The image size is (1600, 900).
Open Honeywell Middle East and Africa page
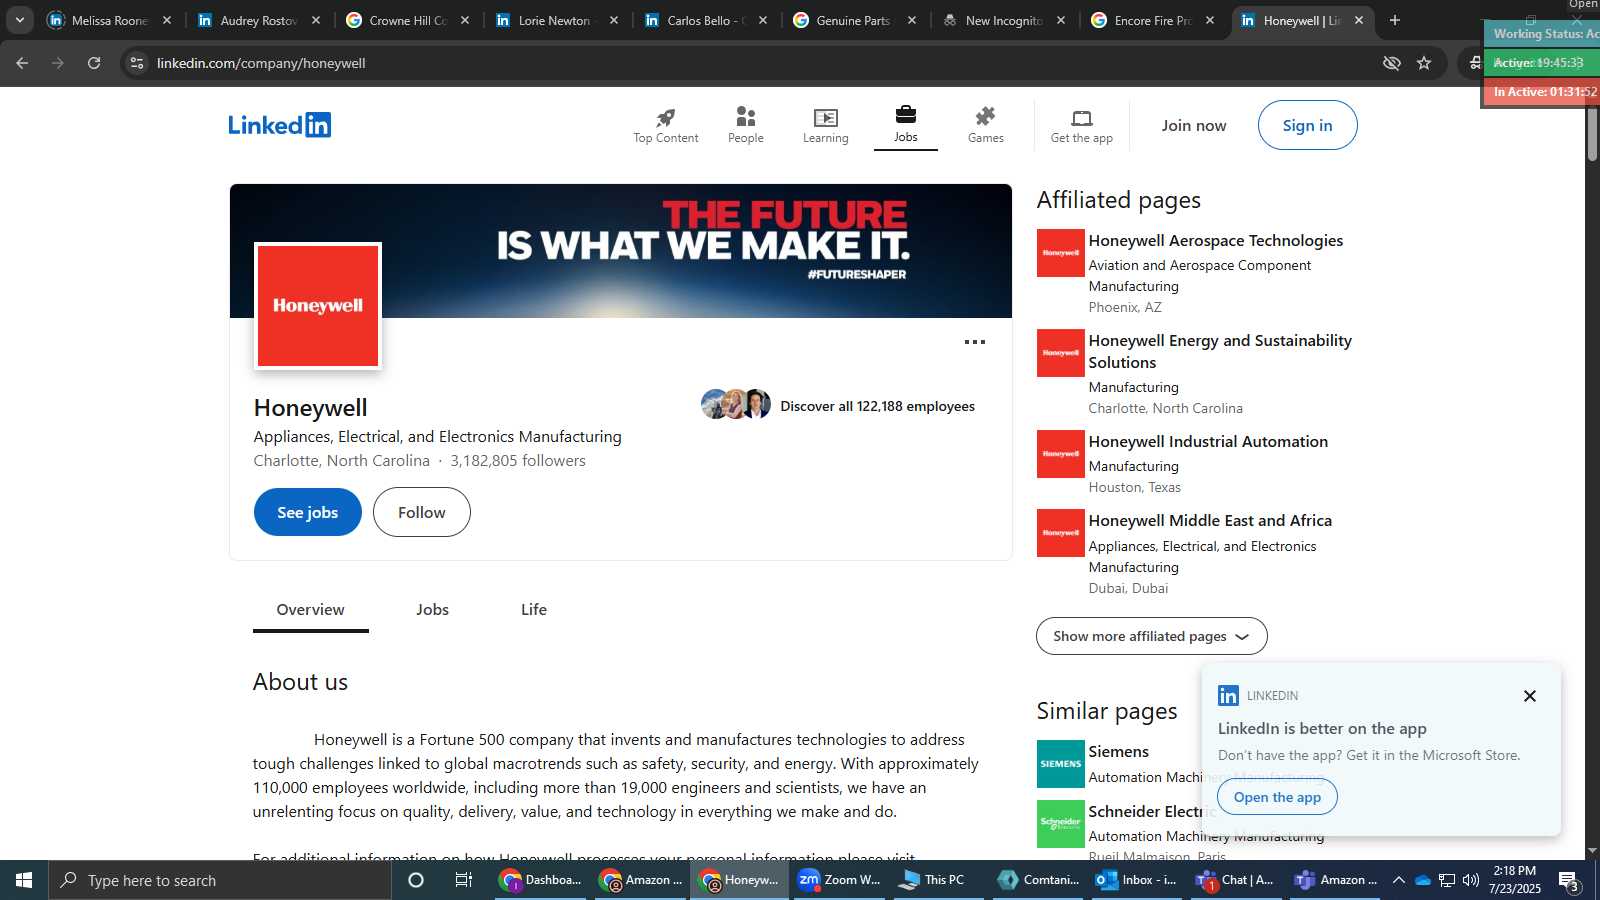1210,521
